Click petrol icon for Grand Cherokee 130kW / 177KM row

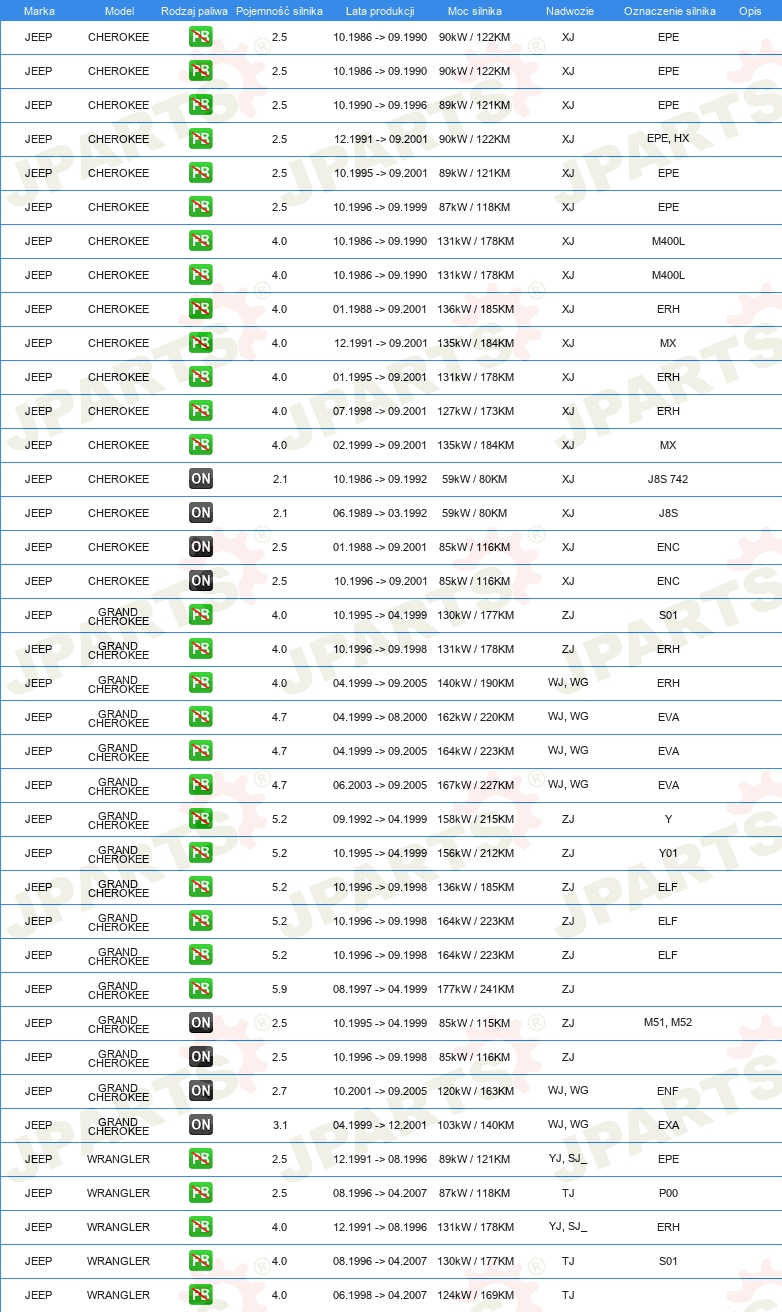coord(200,615)
